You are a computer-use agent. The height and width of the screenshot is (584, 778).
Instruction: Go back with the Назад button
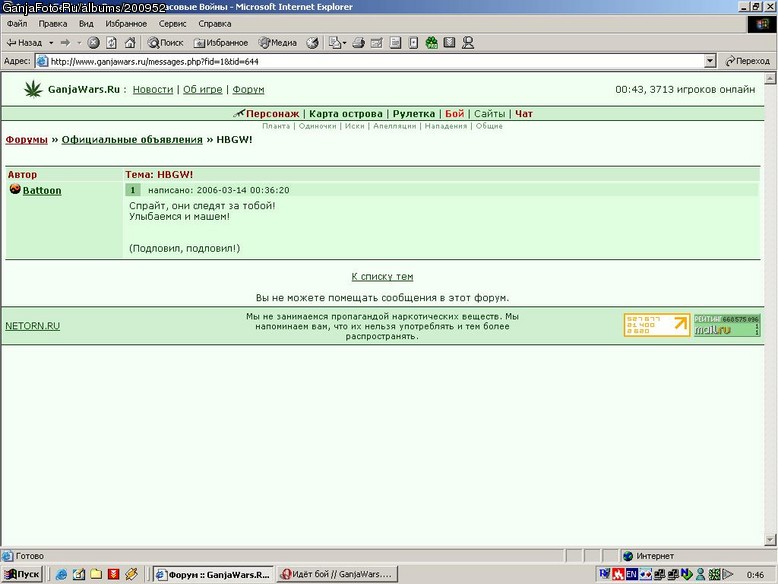tap(24, 43)
